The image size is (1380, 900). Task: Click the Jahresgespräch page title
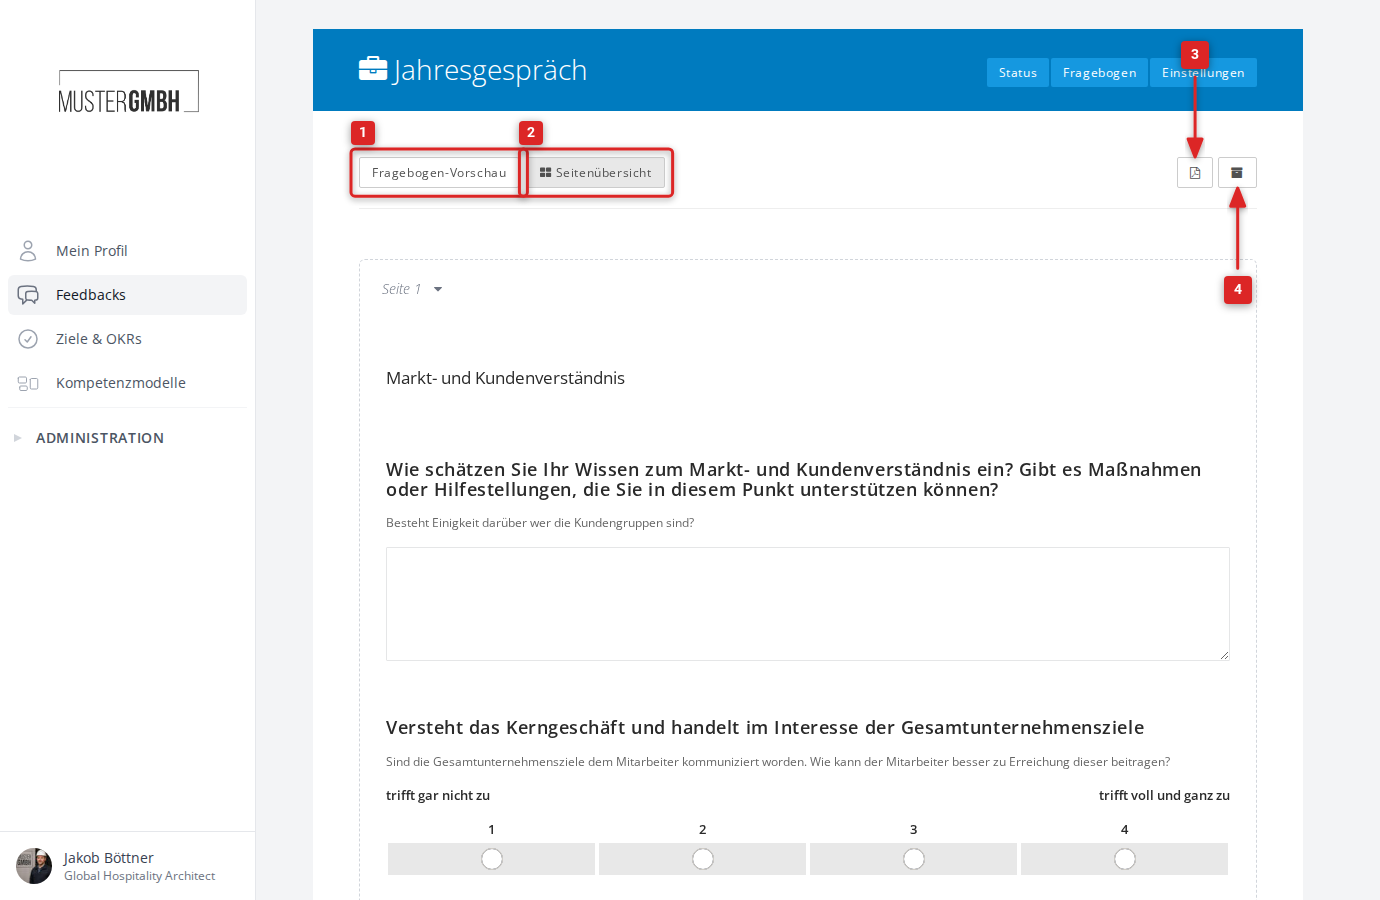[490, 70]
